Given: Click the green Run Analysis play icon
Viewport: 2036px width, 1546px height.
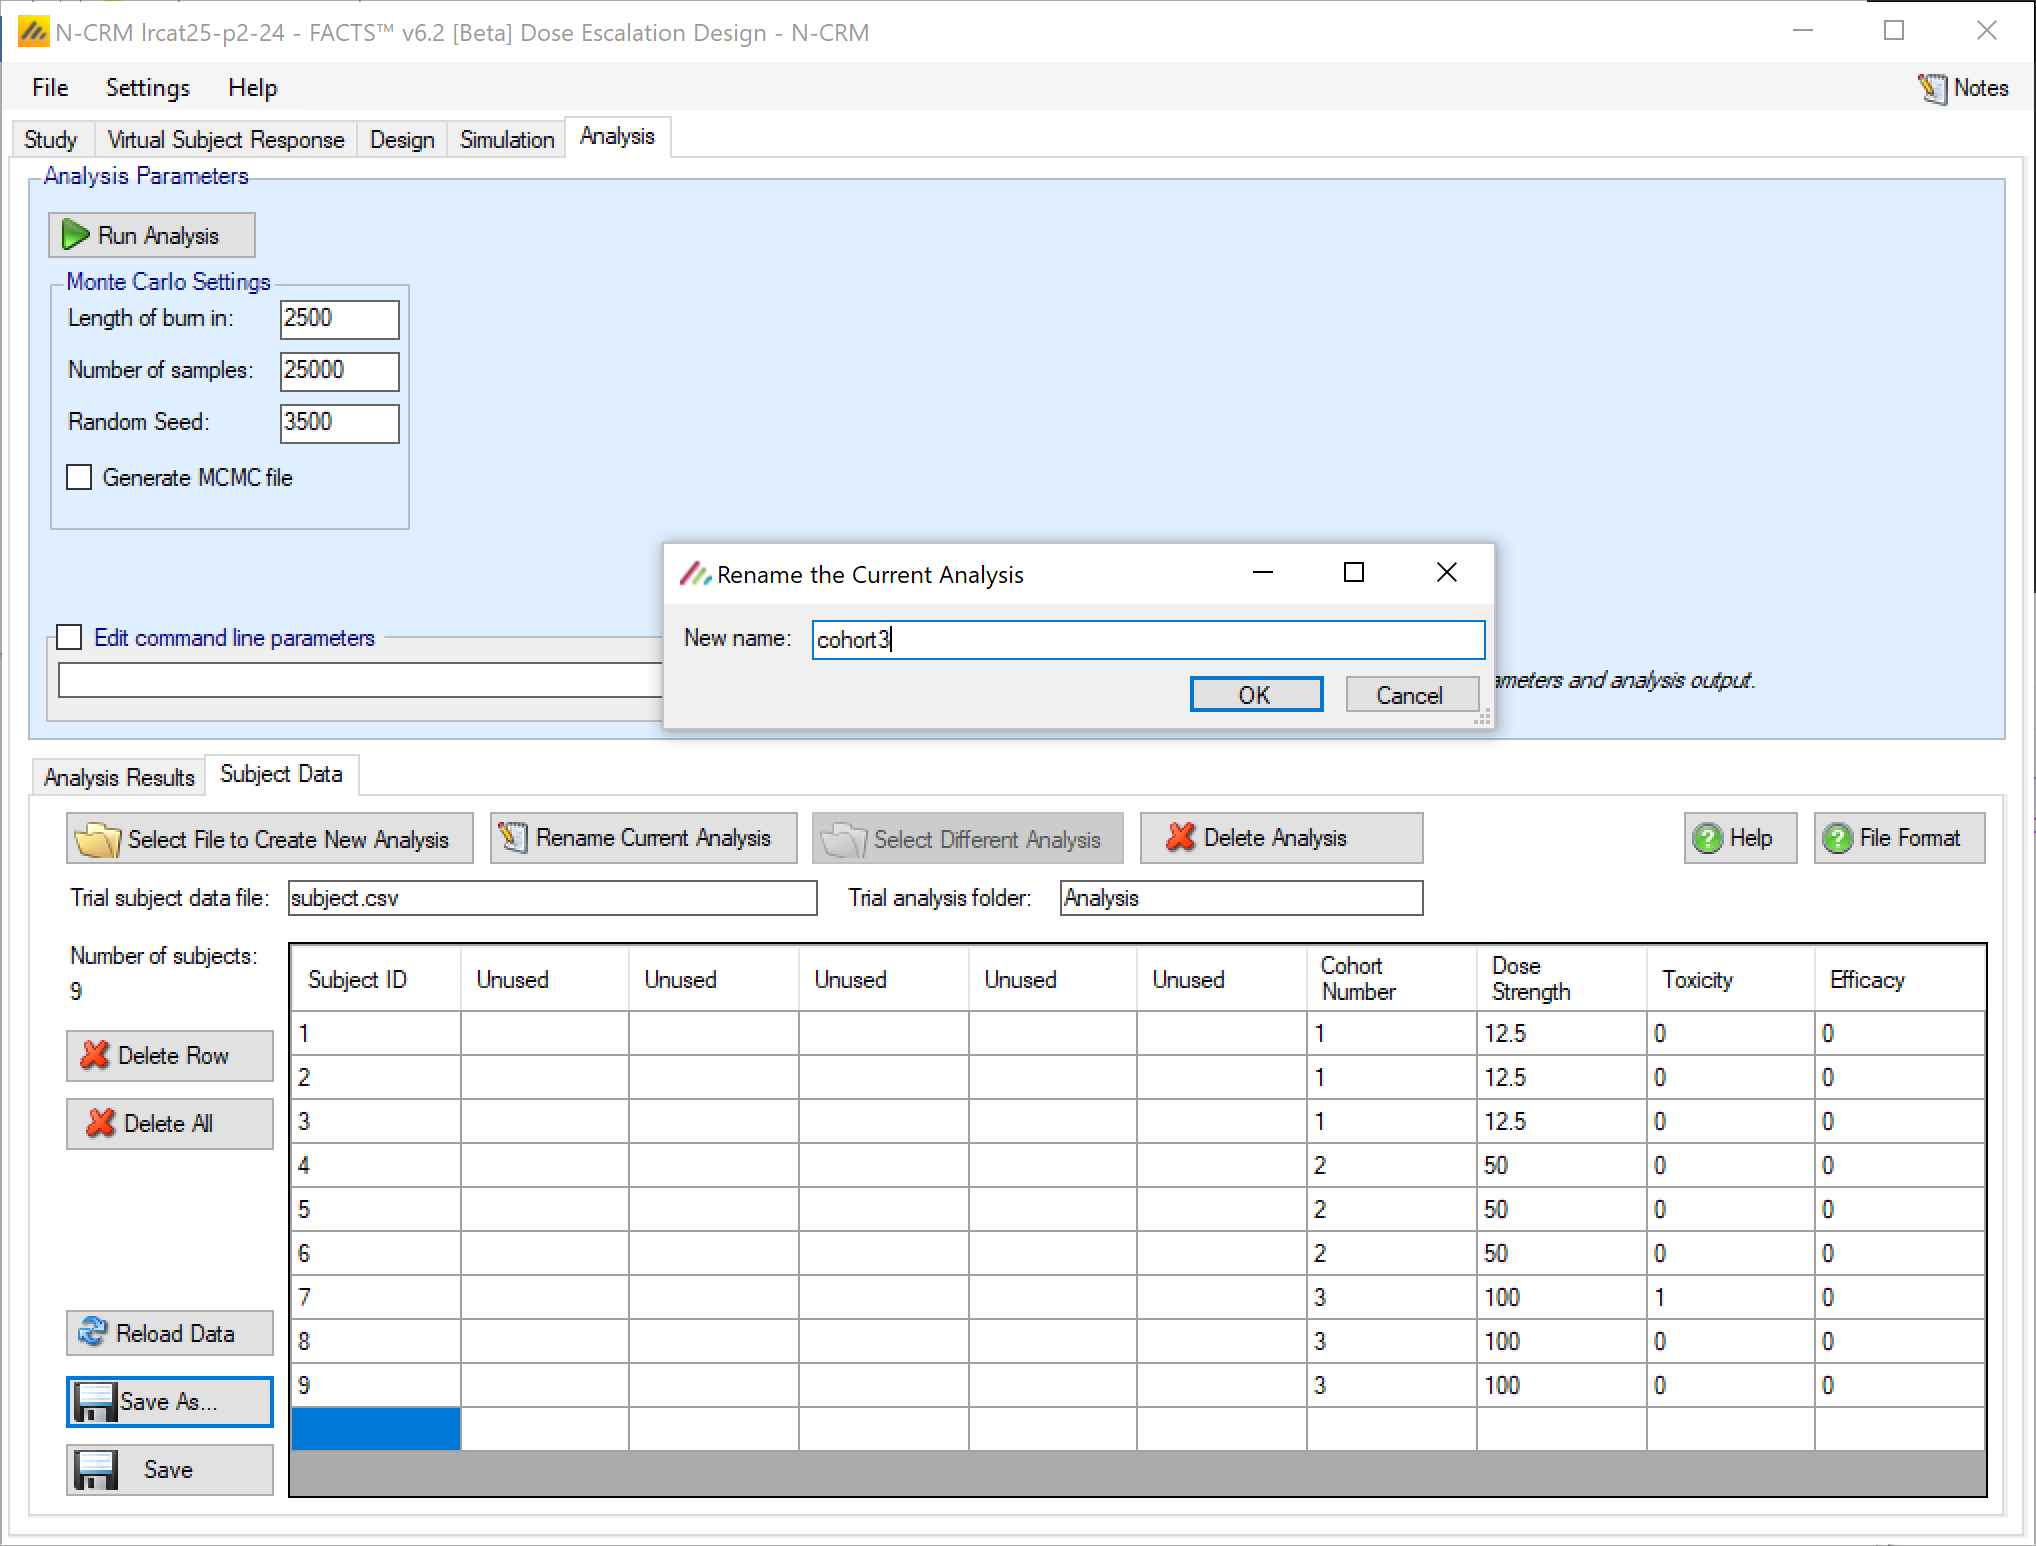Looking at the screenshot, I should (75, 235).
